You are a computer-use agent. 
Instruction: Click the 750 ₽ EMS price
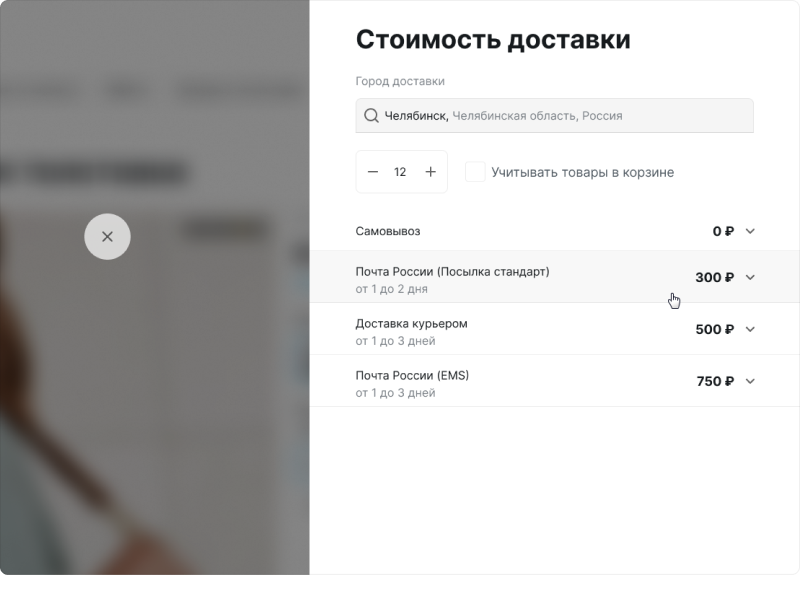point(714,381)
